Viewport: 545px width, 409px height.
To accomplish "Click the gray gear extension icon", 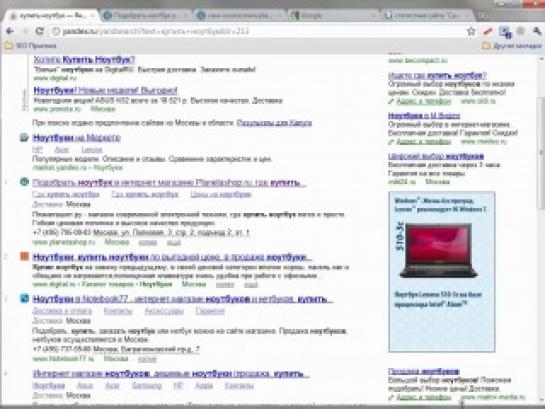I will click(521, 31).
